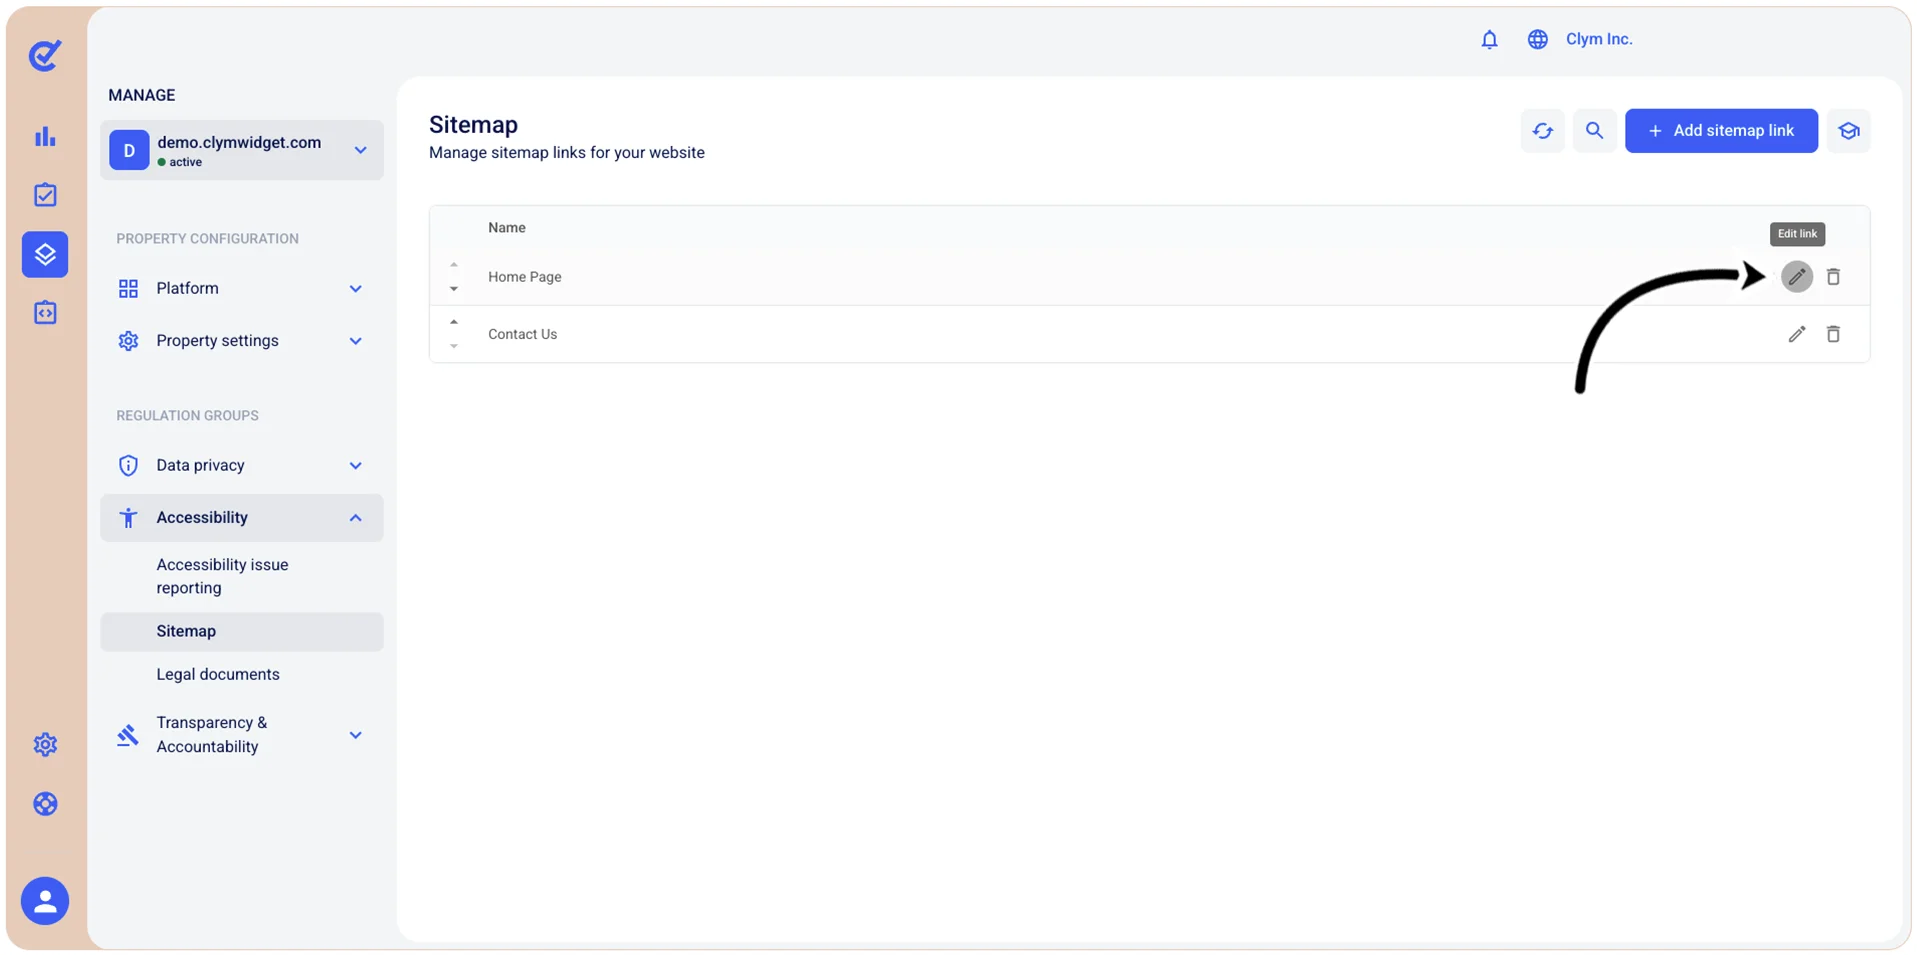
Task: Open the Legal documents page
Action: 218,674
